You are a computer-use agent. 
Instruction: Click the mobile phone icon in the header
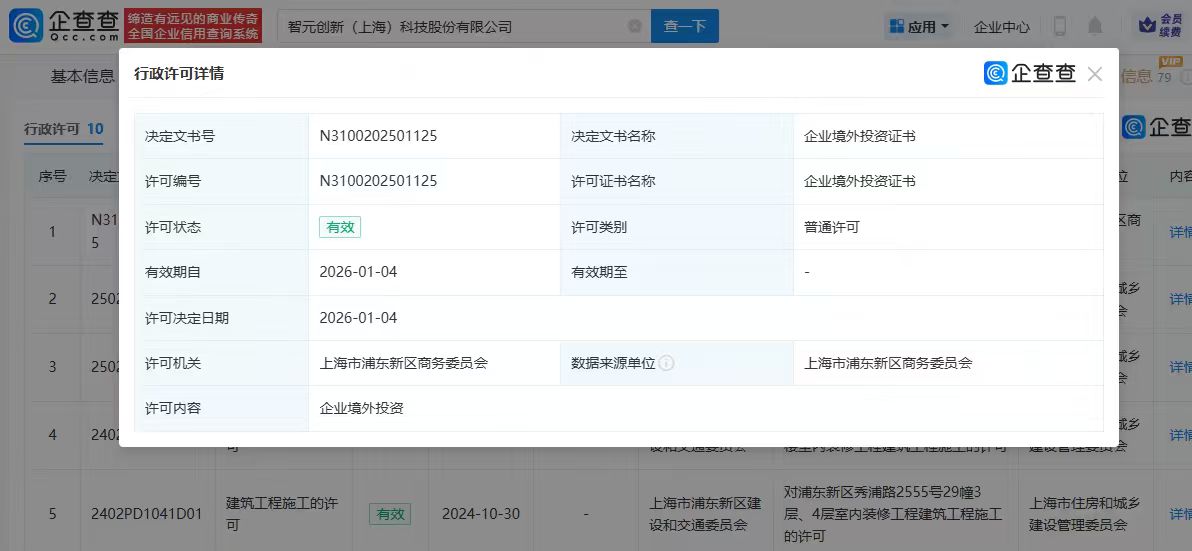pyautogui.click(x=1060, y=26)
